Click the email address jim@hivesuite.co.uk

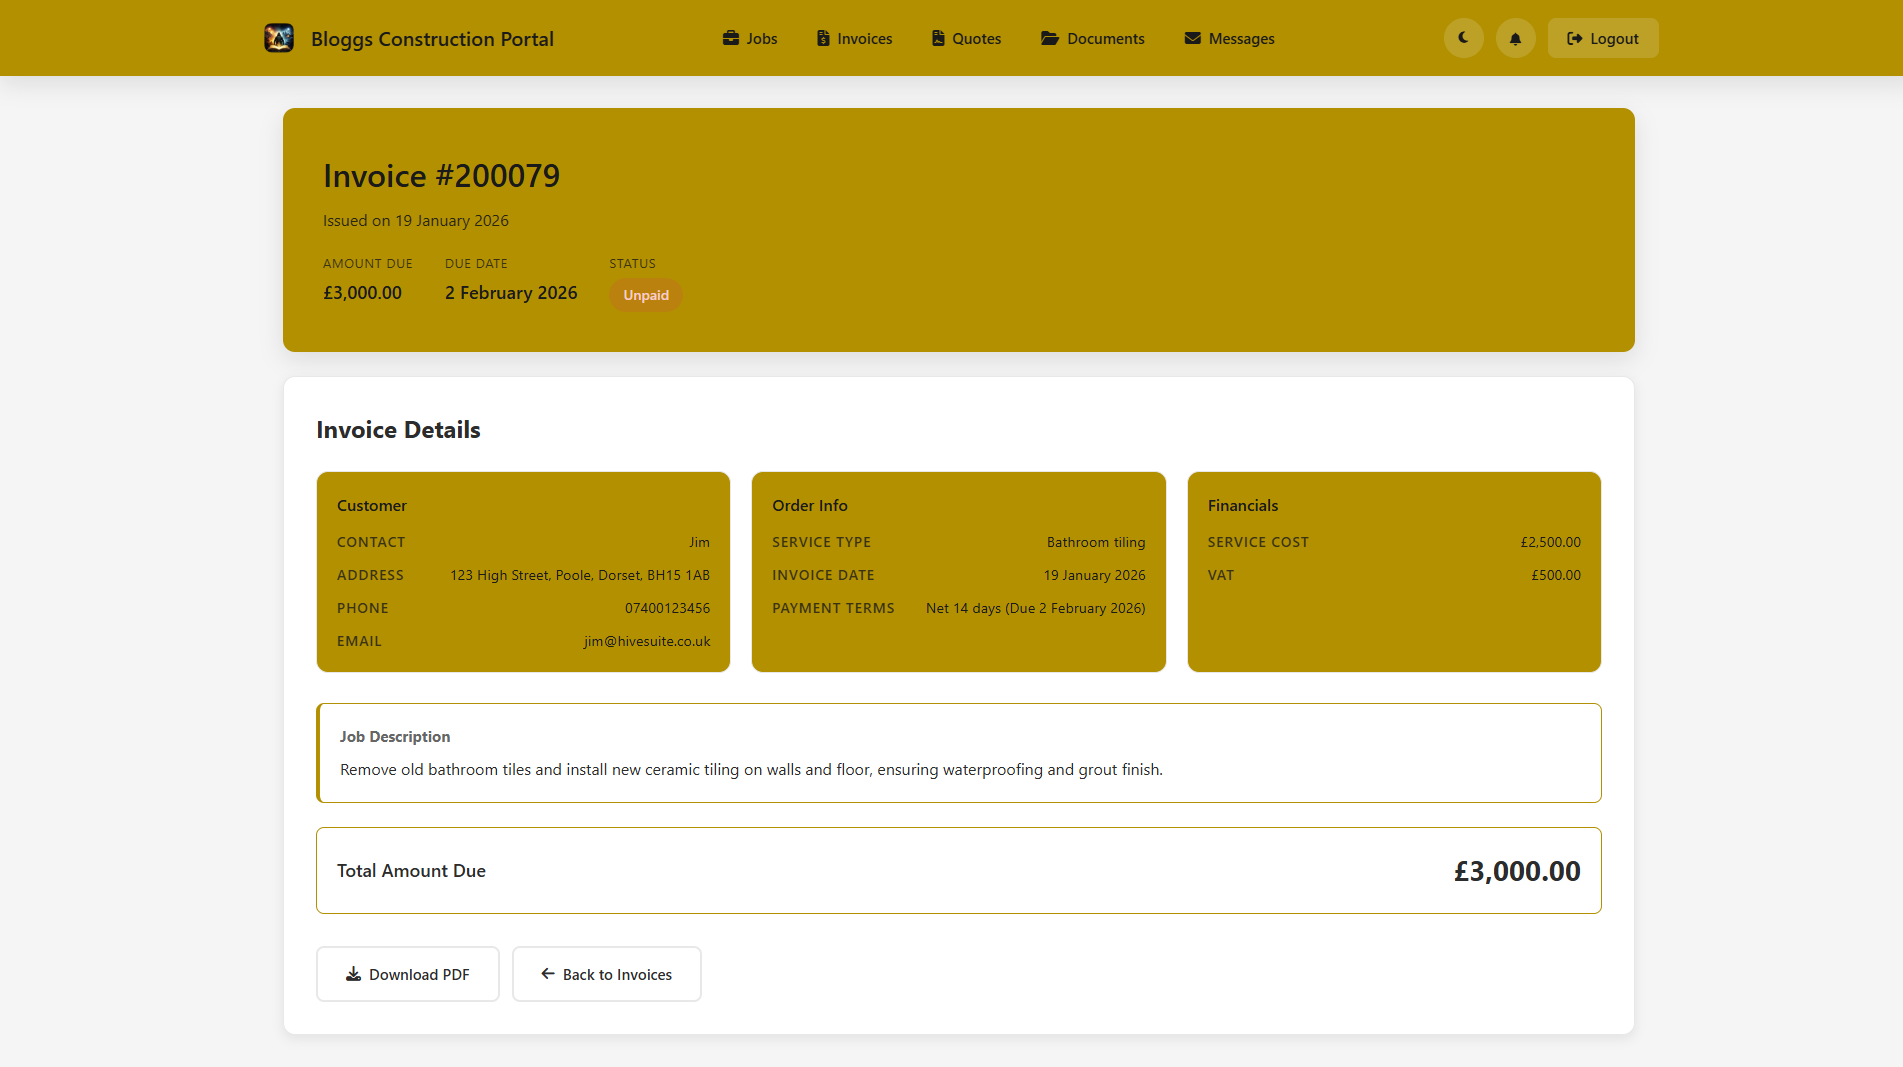[646, 641]
